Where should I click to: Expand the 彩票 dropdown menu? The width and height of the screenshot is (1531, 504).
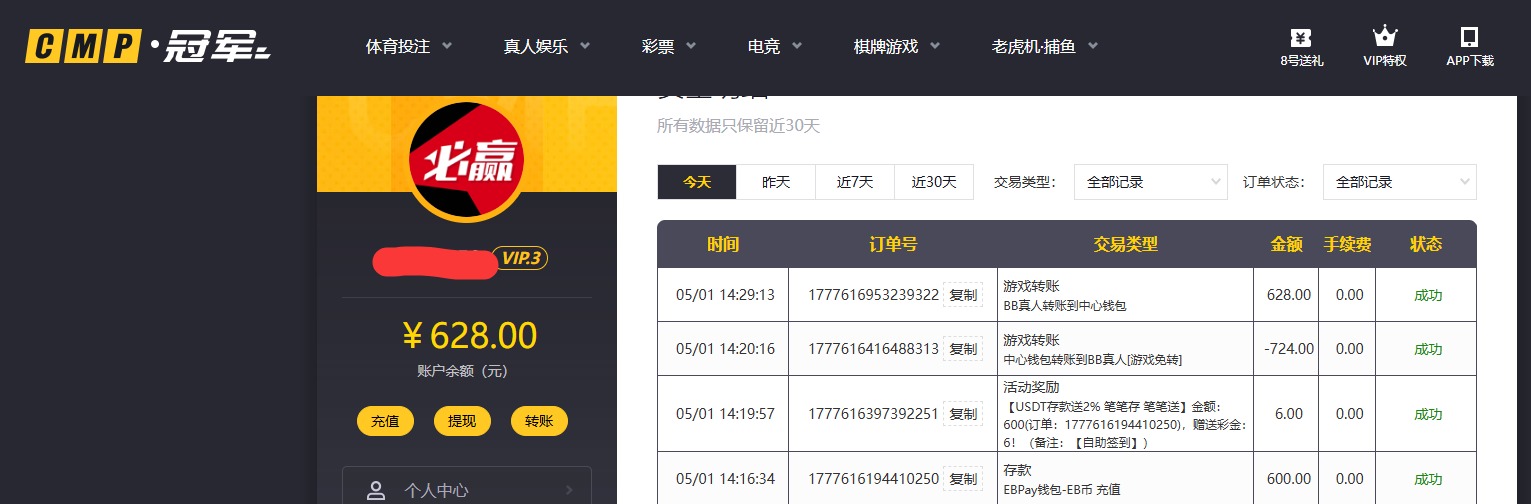click(x=669, y=46)
